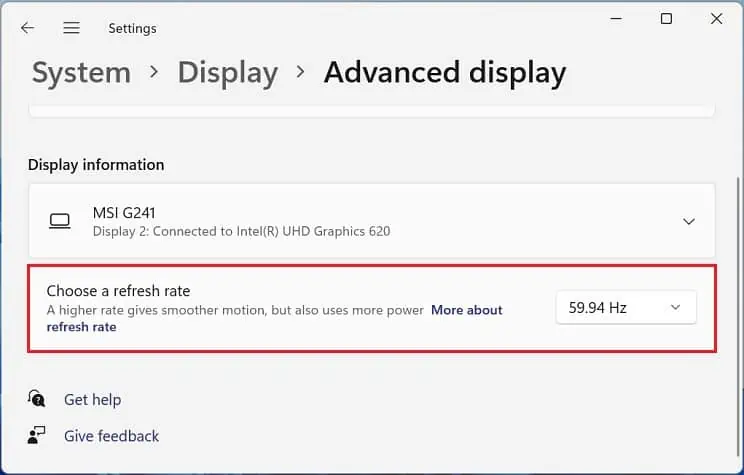Viewport: 744px width, 475px height.
Task: Click the Advanced display page heading
Action: tap(444, 73)
